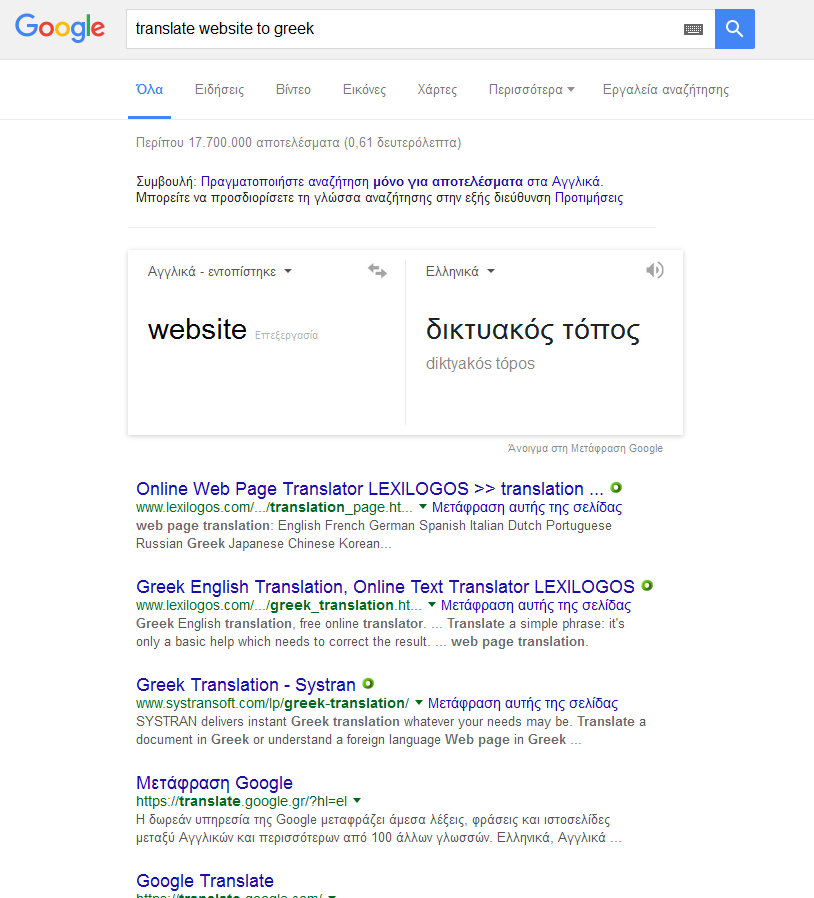814x898 pixels.
Task: Click Επεξεργασία to edit the word
Action: pyautogui.click(x=286, y=335)
